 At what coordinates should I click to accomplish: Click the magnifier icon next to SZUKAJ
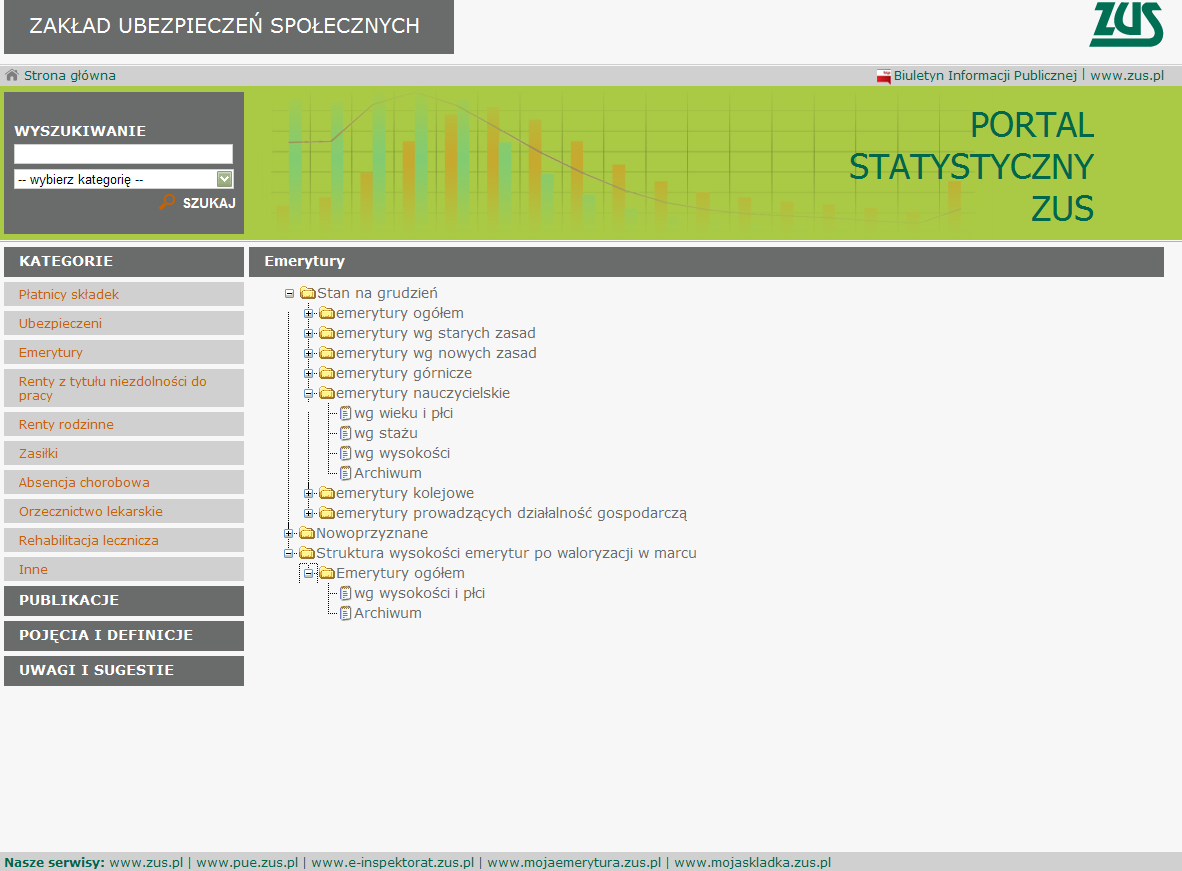coord(167,202)
